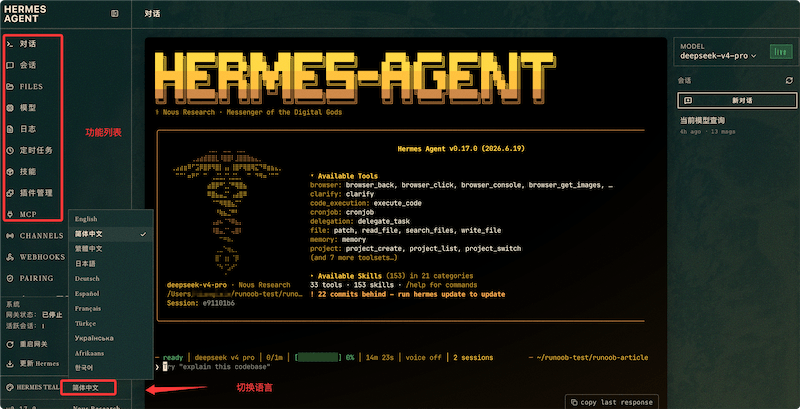Click the 'Hermes Agent v0.17.0 (2026.6.19)' title text
This screenshot has width=800, height=409.
(x=461, y=149)
